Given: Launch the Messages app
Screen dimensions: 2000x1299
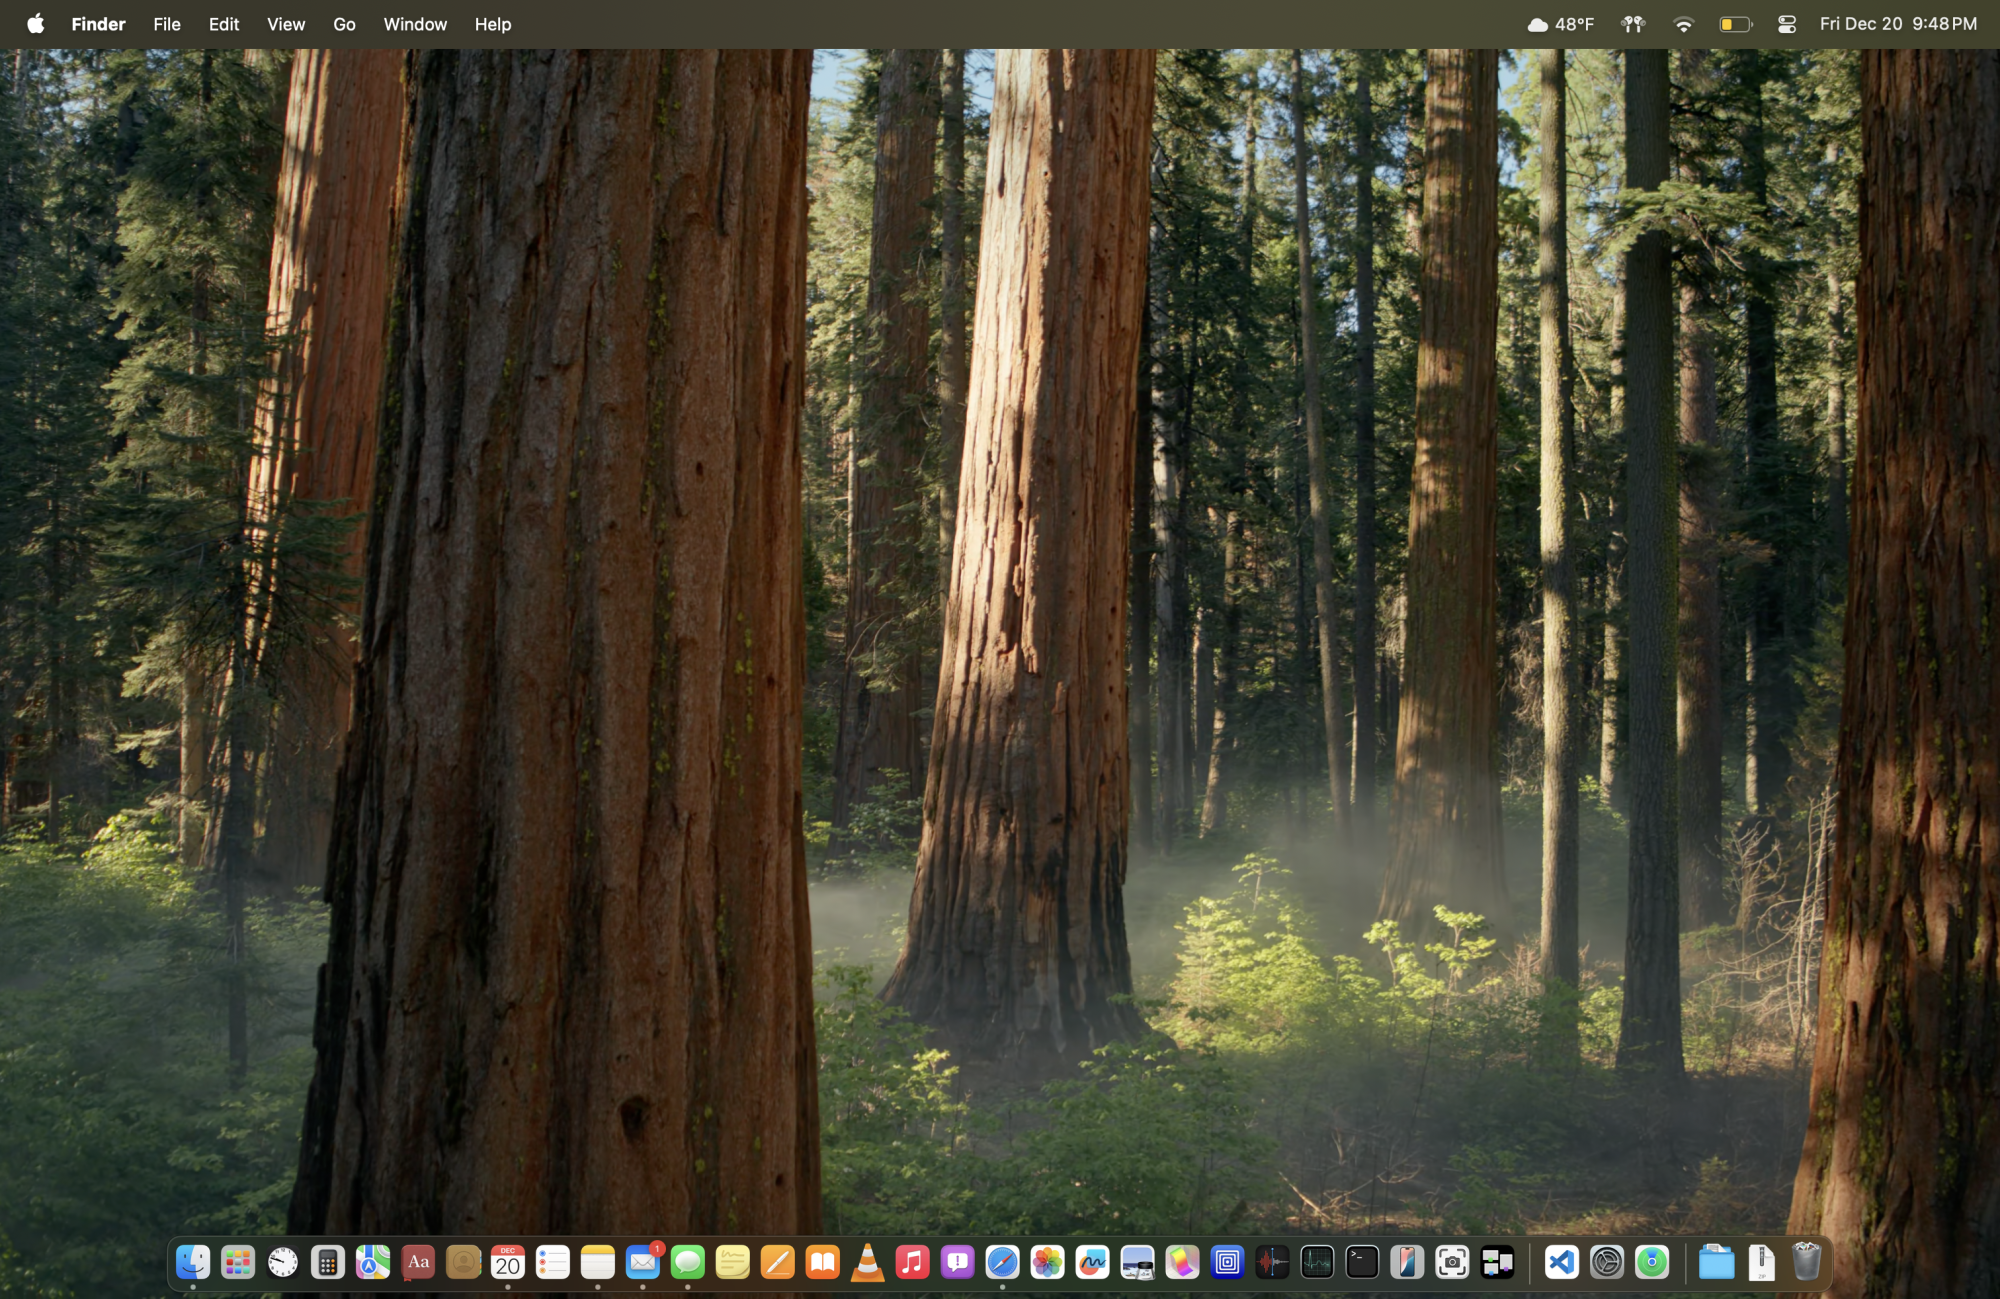Looking at the screenshot, I should click(686, 1263).
